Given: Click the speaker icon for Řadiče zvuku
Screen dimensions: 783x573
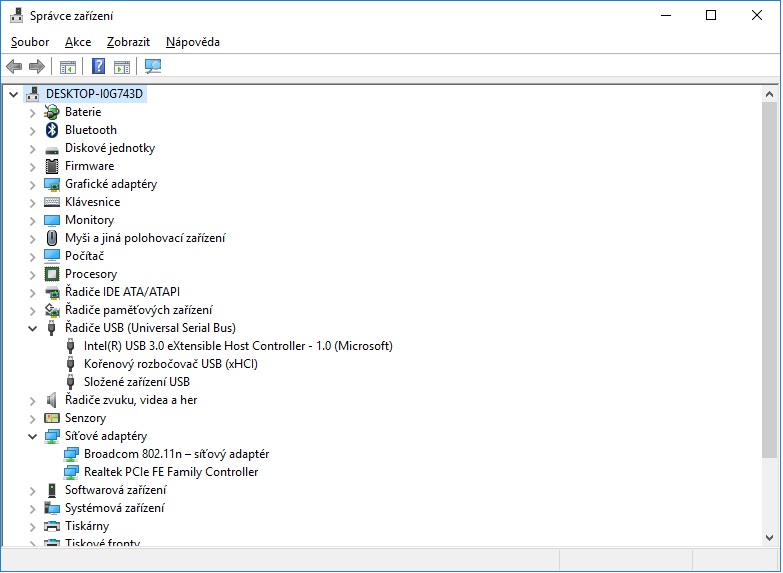Looking at the screenshot, I should coord(51,400).
